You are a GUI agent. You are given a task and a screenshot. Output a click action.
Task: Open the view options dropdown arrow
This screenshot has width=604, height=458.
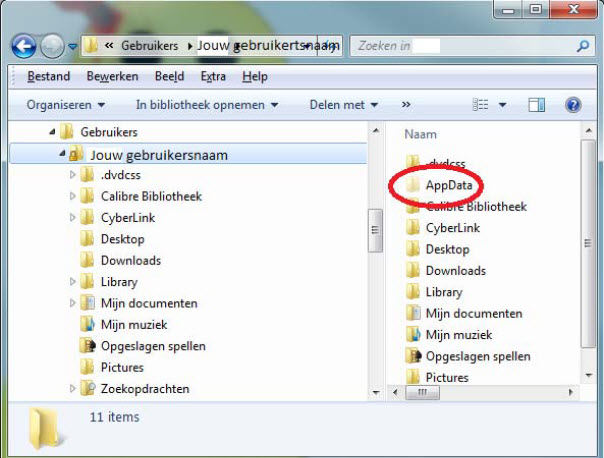coord(502,105)
